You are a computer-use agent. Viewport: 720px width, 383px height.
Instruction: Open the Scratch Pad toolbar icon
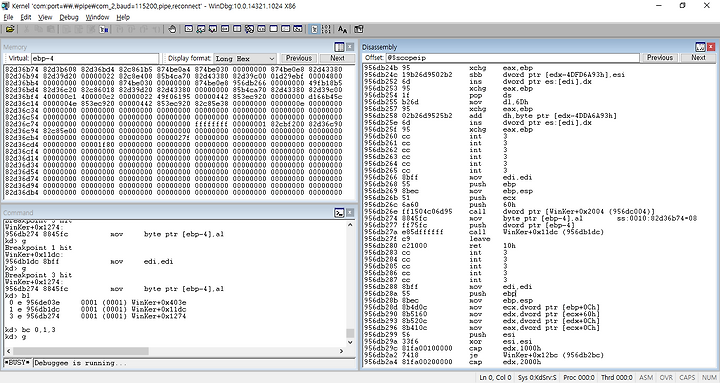pyautogui.click(x=274, y=29)
